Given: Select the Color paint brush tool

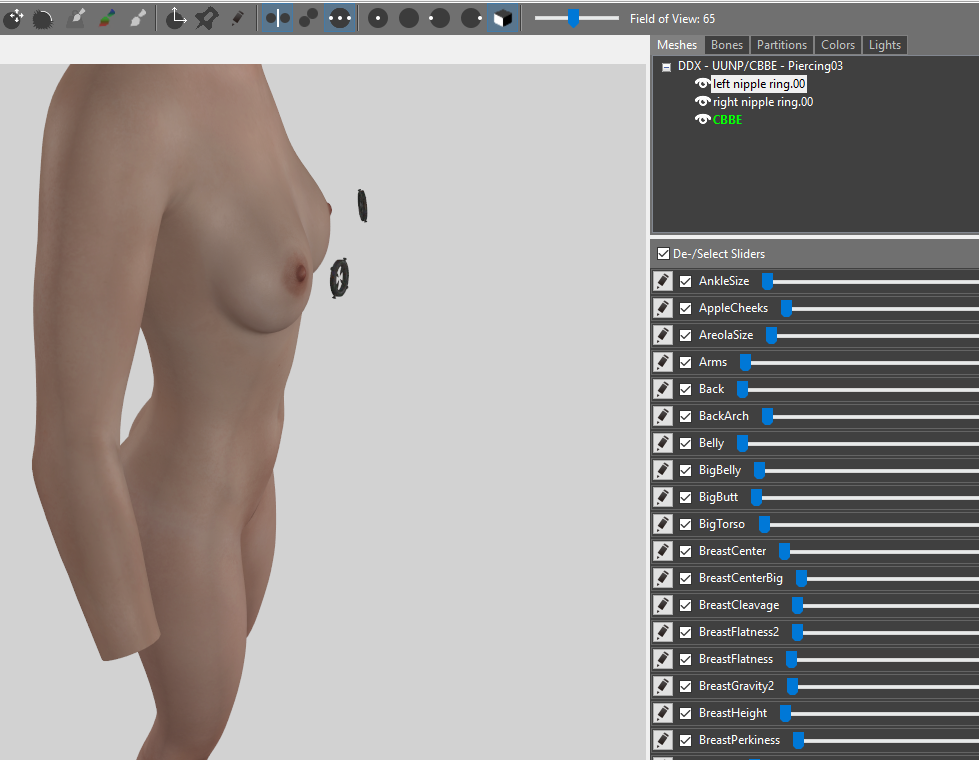Looking at the screenshot, I should tap(107, 19).
